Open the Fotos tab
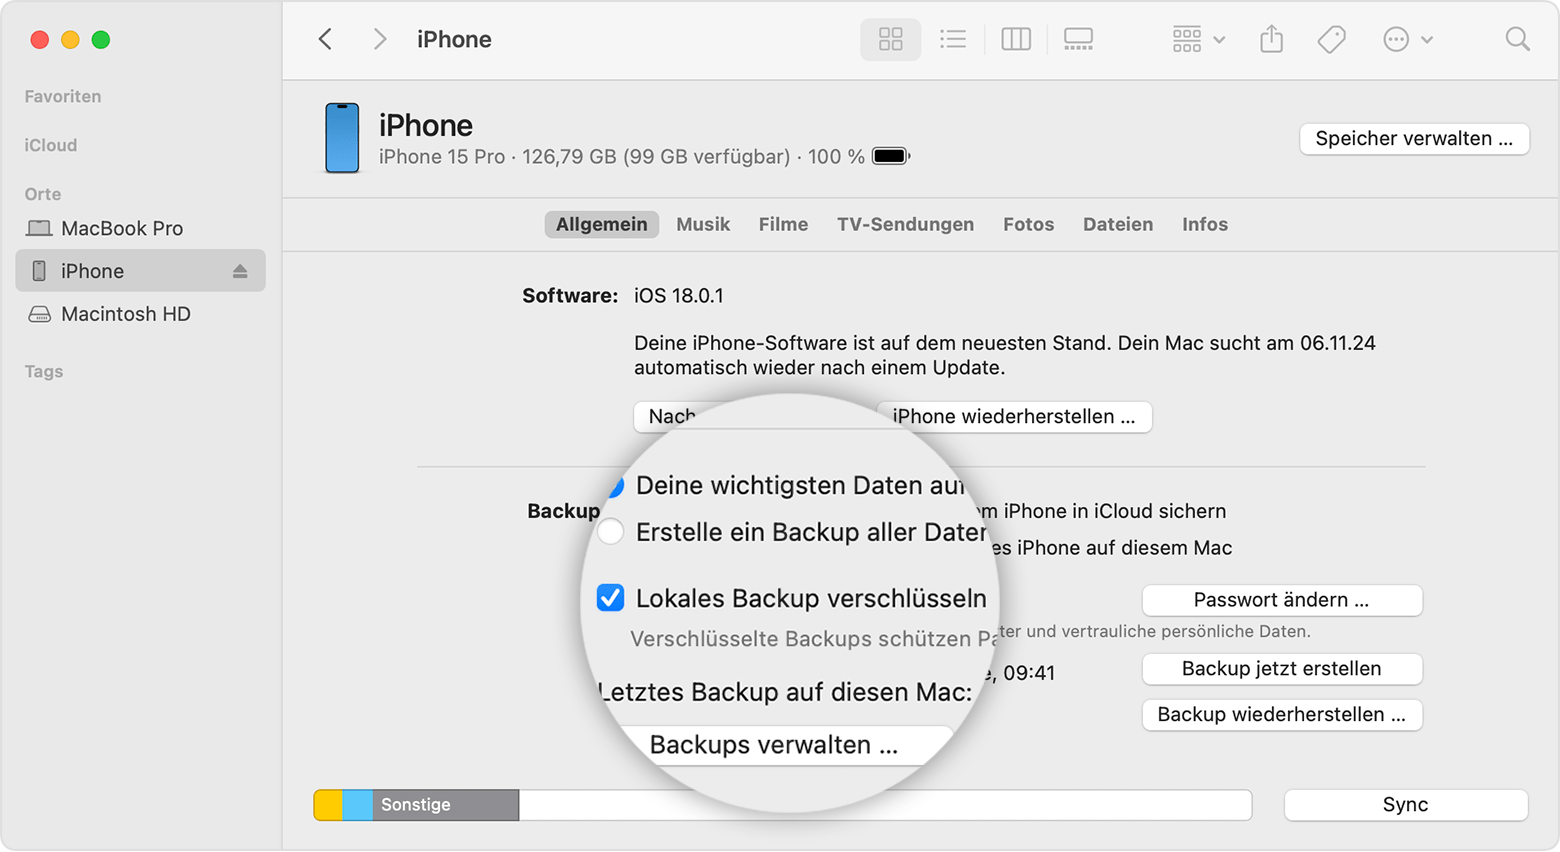1560x852 pixels. click(x=1028, y=224)
